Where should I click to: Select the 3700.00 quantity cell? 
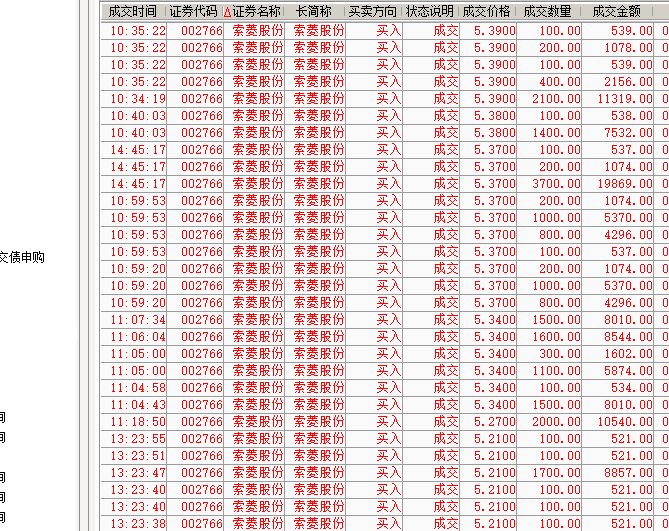549,184
